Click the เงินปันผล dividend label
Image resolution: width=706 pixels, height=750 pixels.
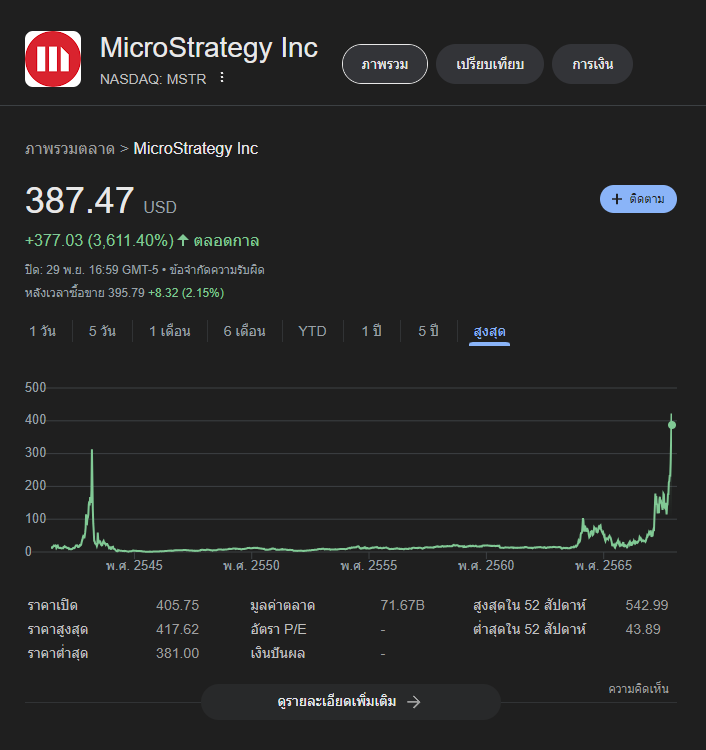click(278, 653)
